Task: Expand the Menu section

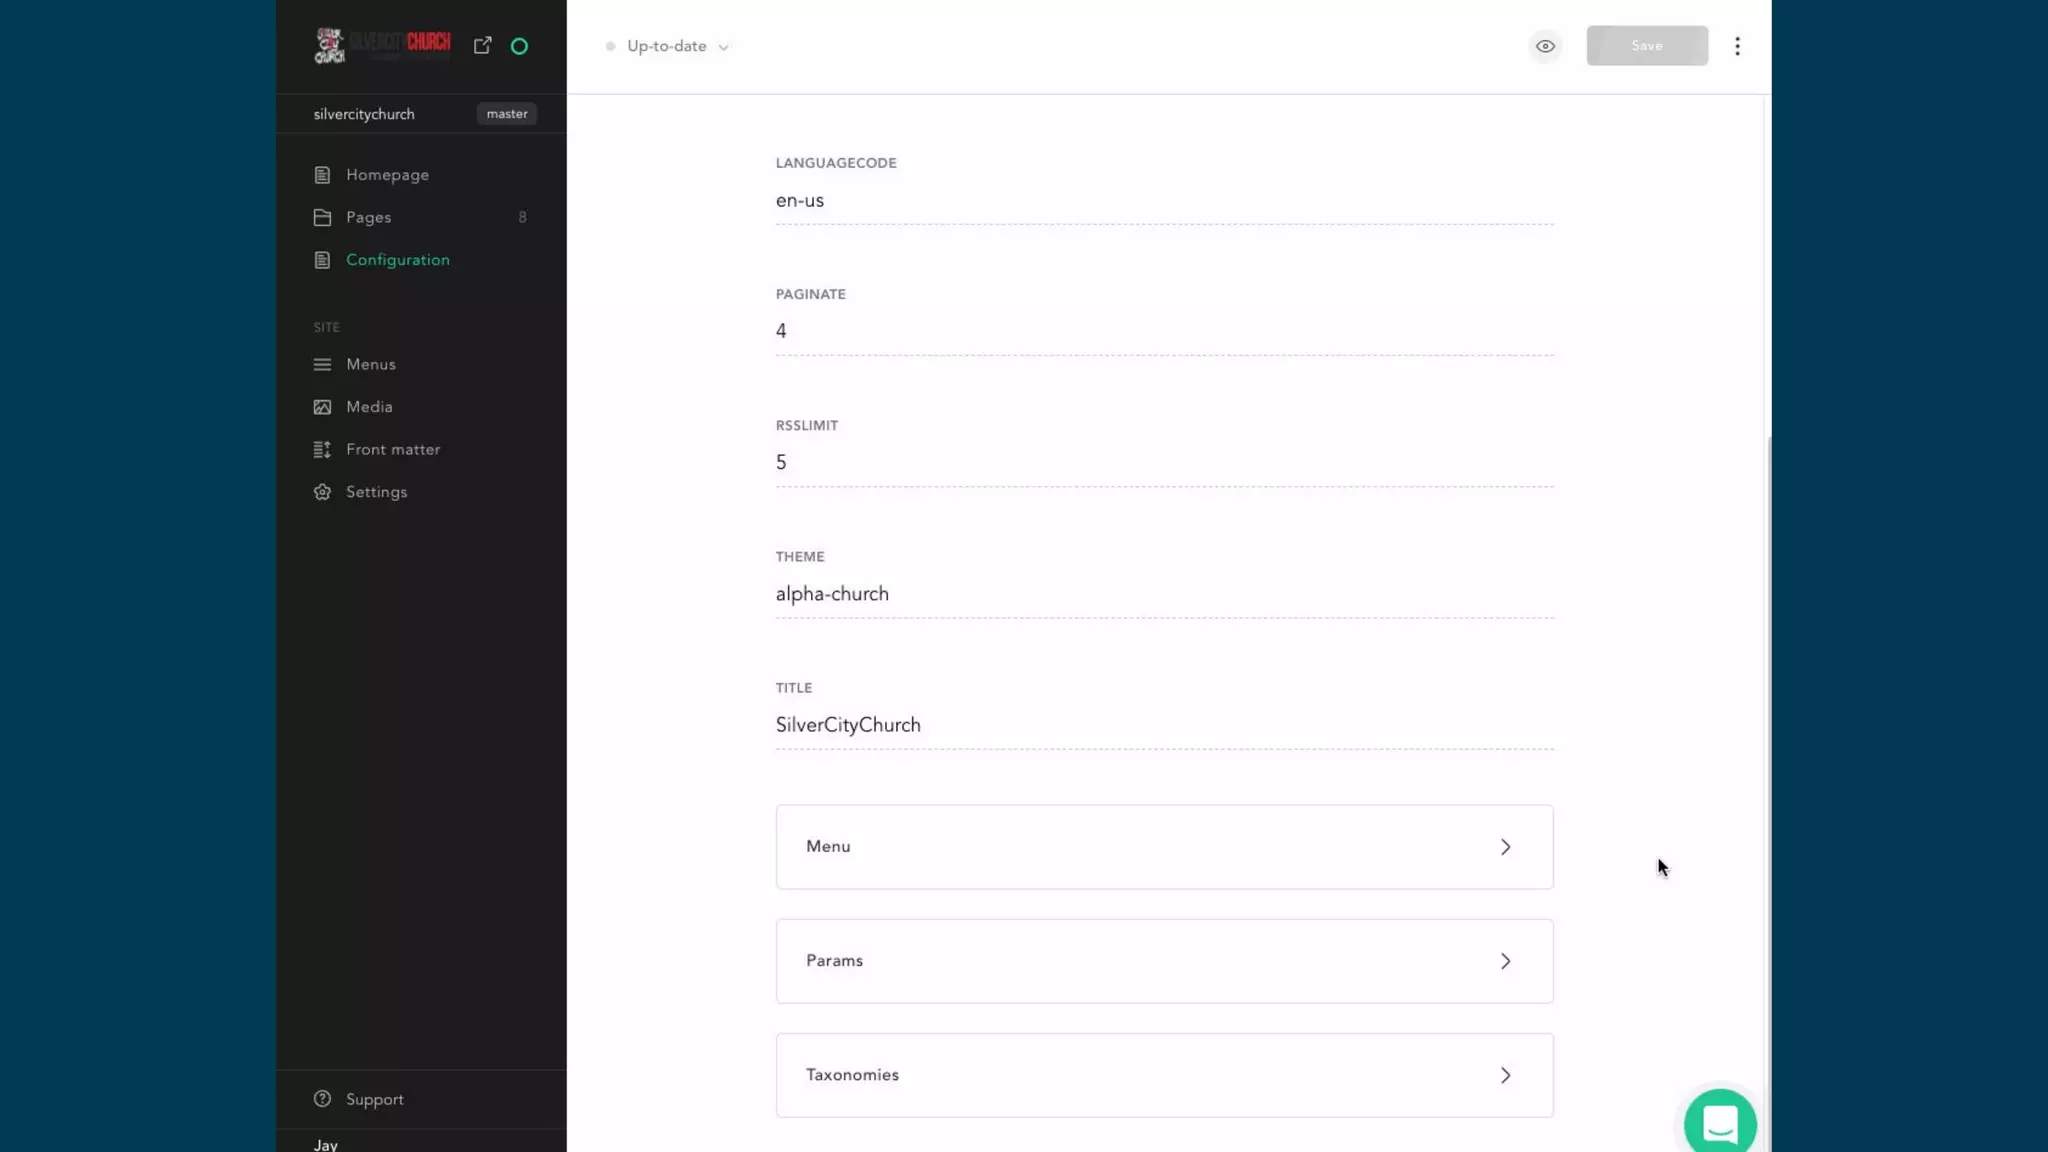Action: (x=1164, y=847)
